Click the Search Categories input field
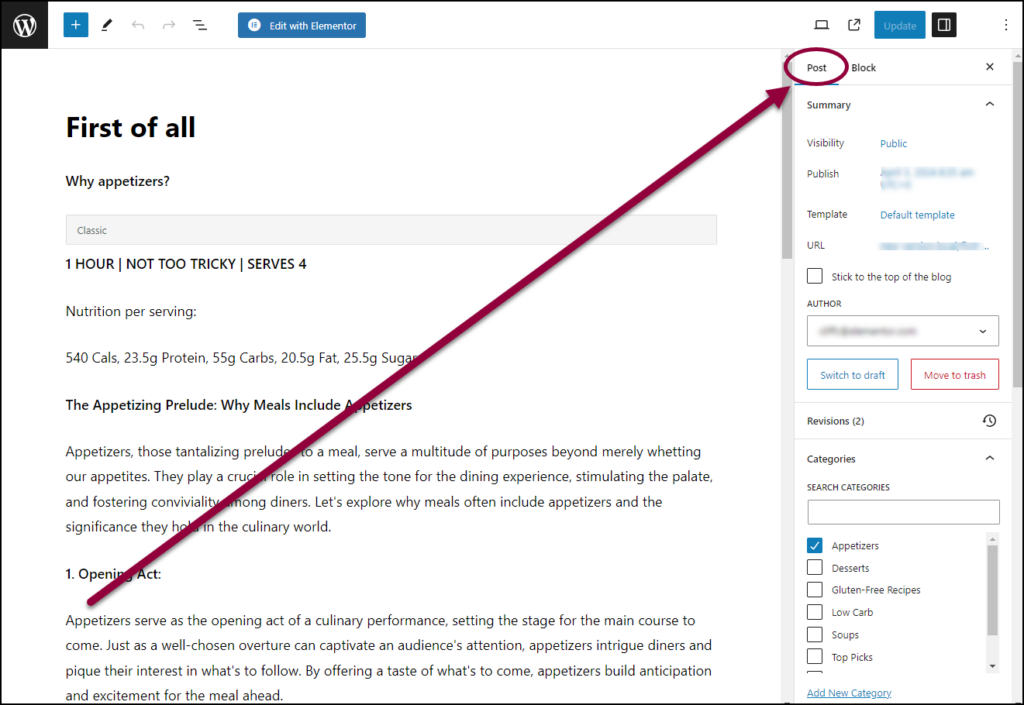1024x705 pixels. (903, 511)
